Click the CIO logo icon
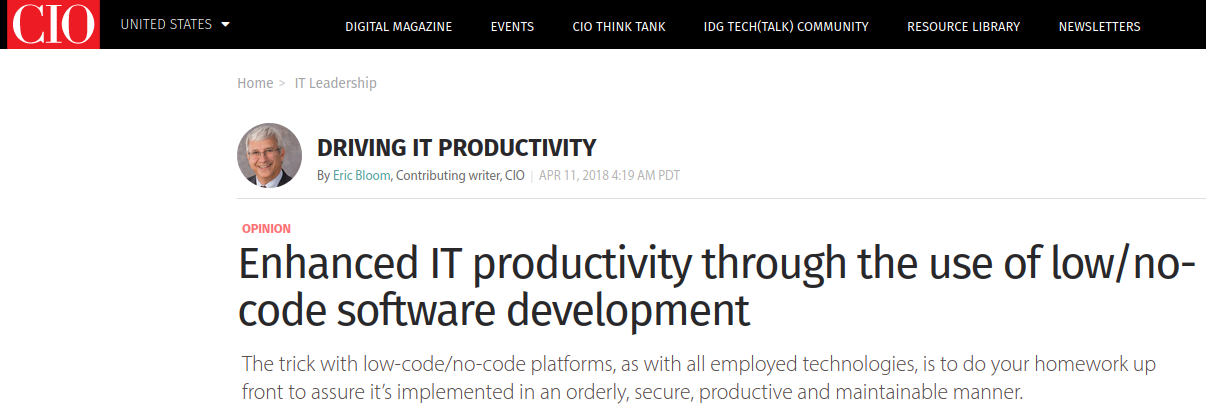This screenshot has height=414, width=1206. [x=52, y=24]
